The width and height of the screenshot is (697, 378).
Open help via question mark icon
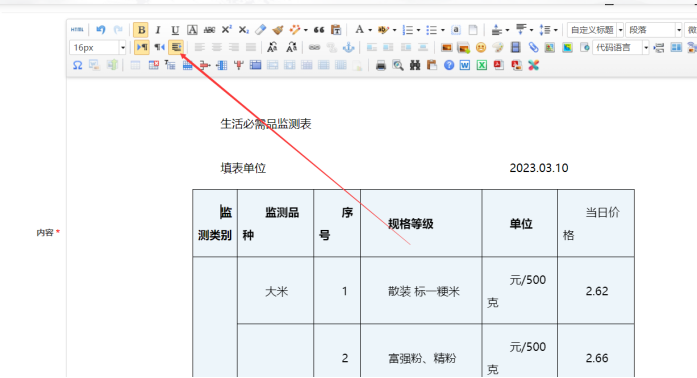(x=449, y=65)
